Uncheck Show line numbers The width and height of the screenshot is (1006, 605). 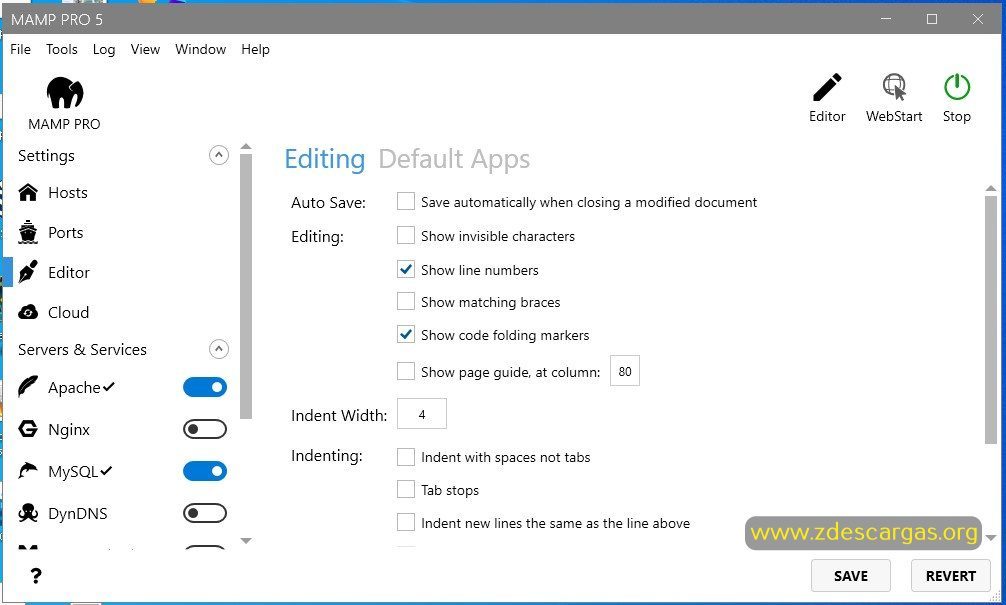pos(405,269)
